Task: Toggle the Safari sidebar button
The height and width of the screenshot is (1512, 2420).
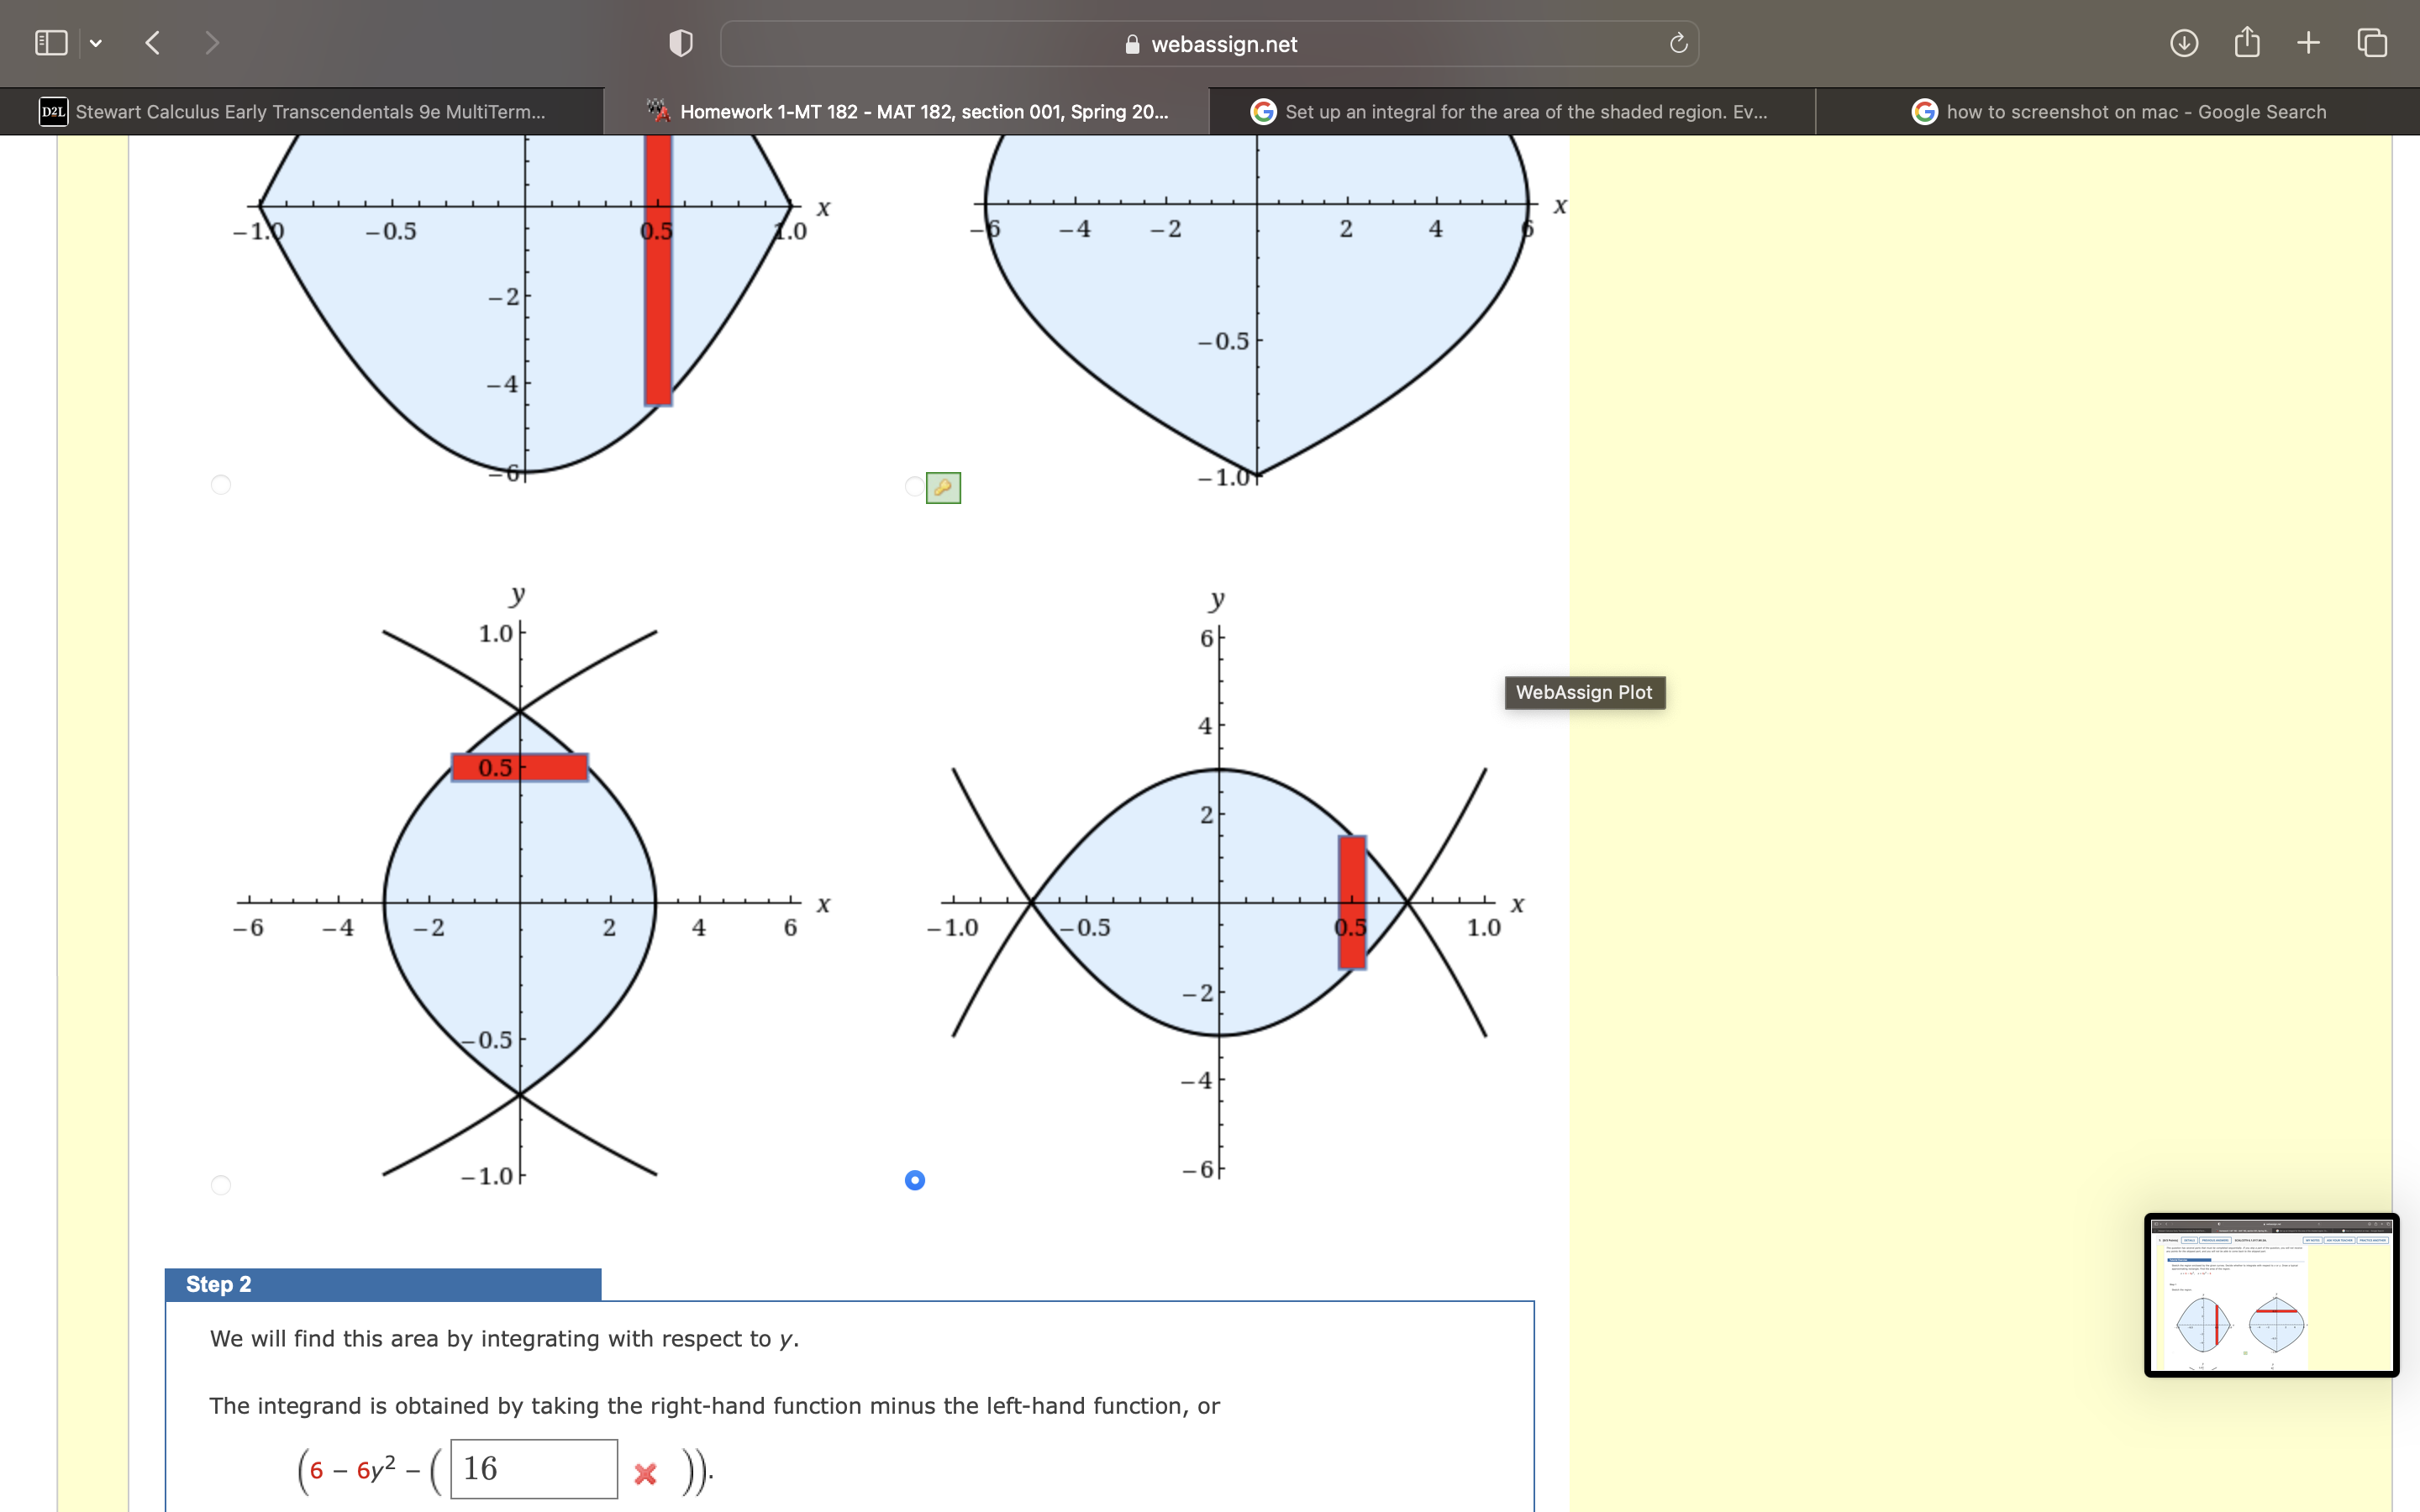Action: click(x=51, y=43)
